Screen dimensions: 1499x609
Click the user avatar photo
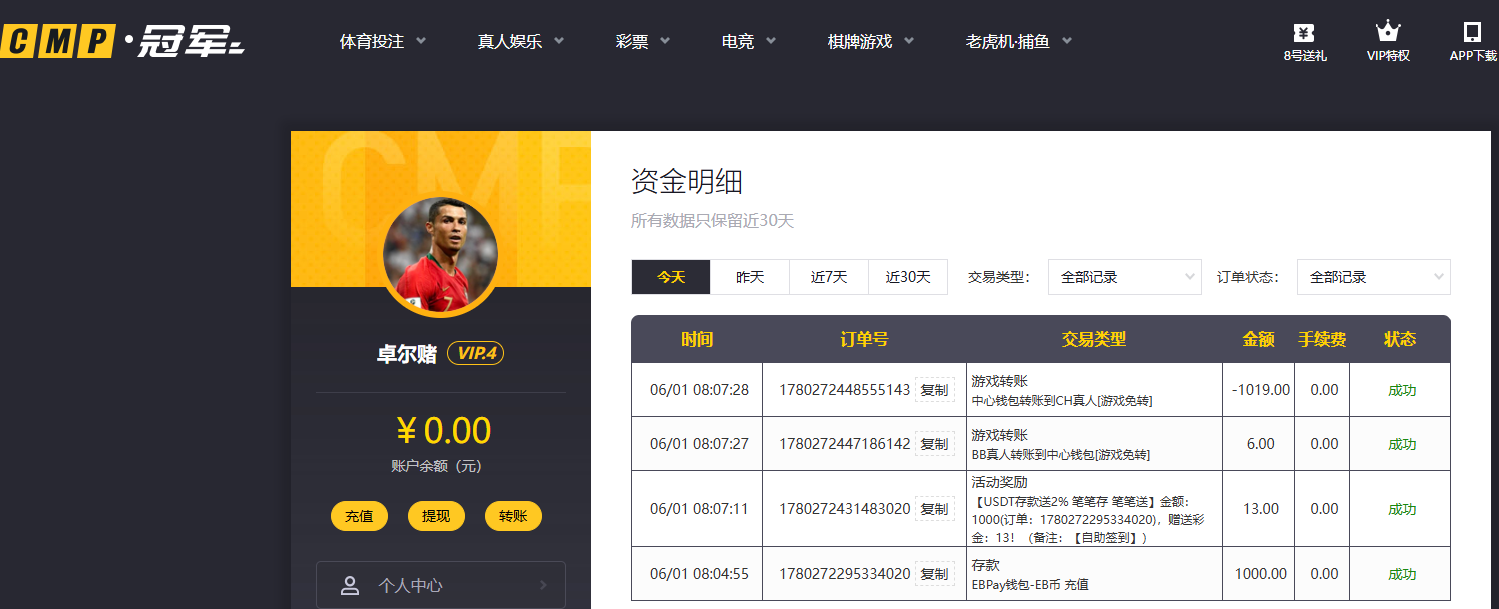tap(440, 255)
